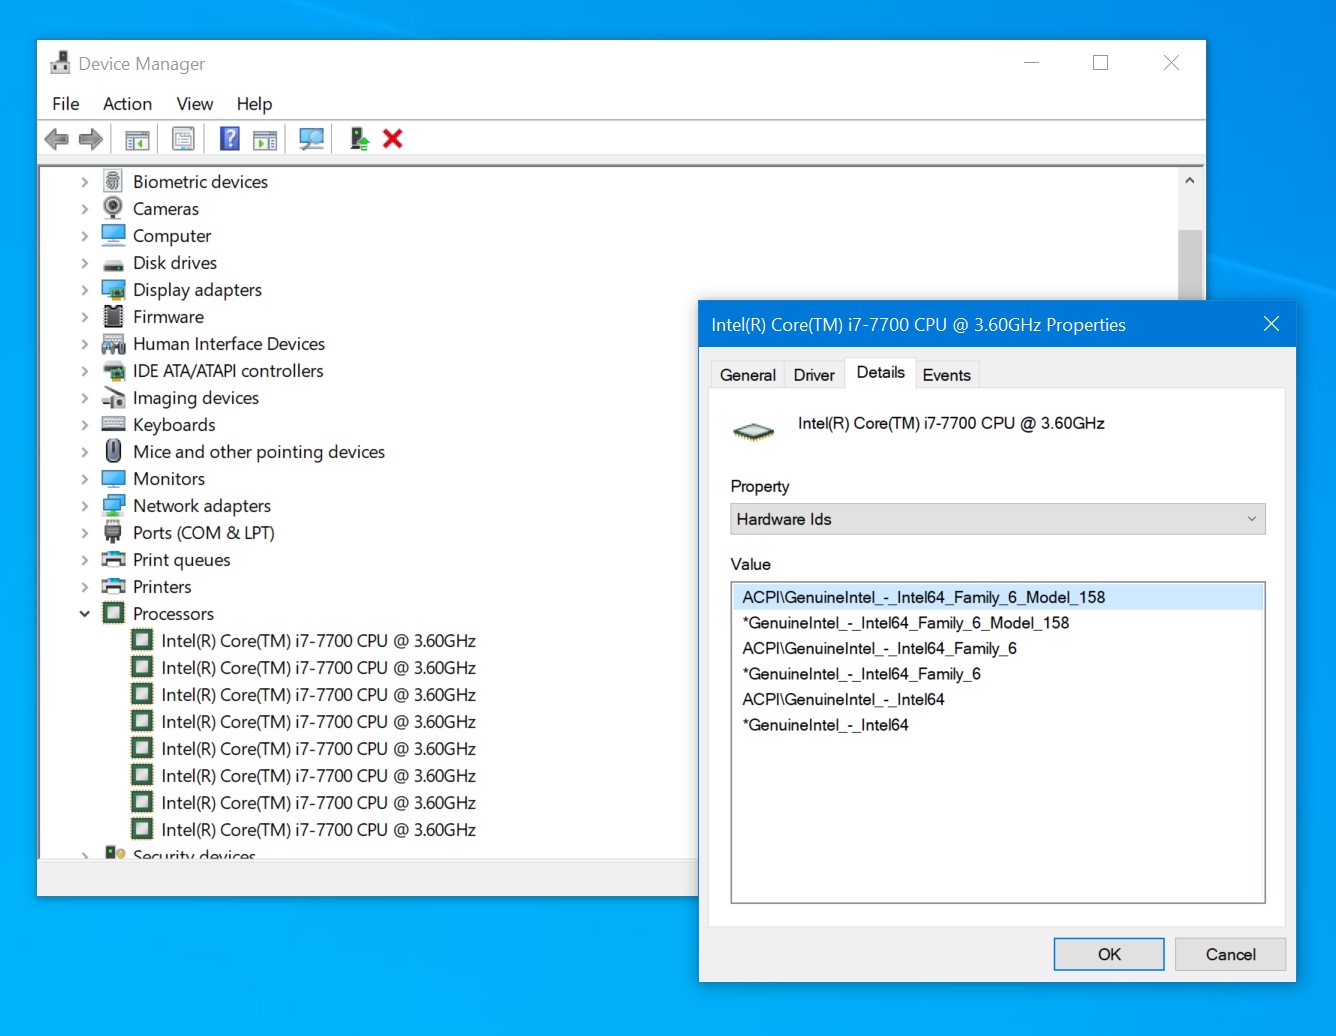Open the Action menu
The height and width of the screenshot is (1036, 1336).
tap(128, 104)
